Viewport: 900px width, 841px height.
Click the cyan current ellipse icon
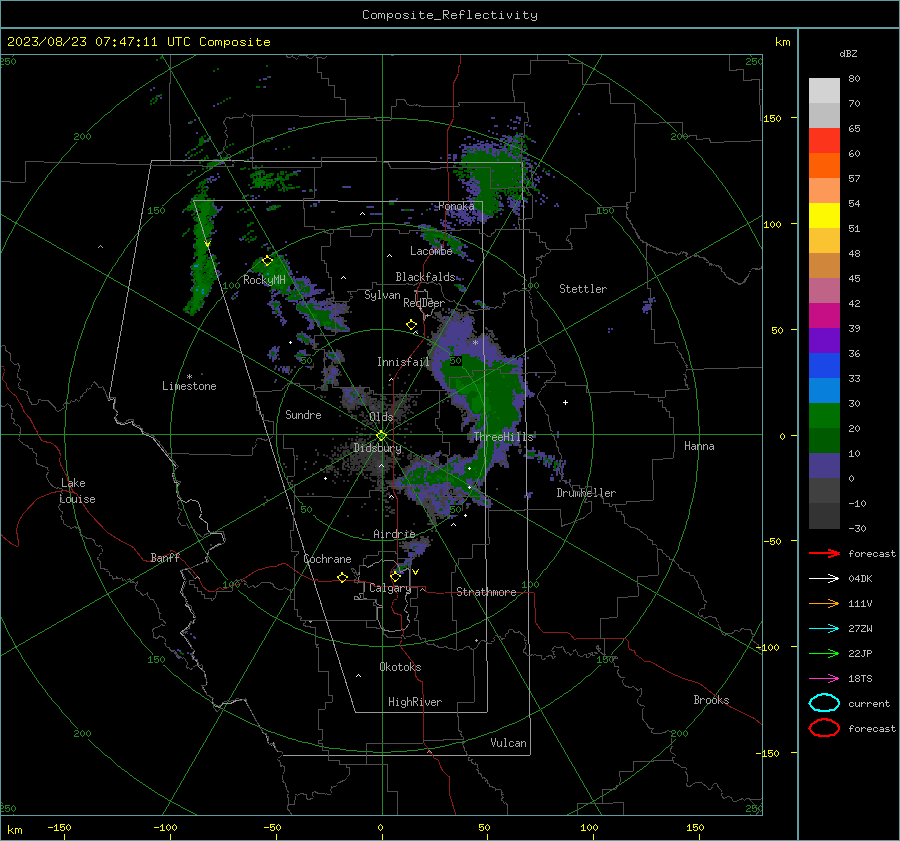point(824,703)
